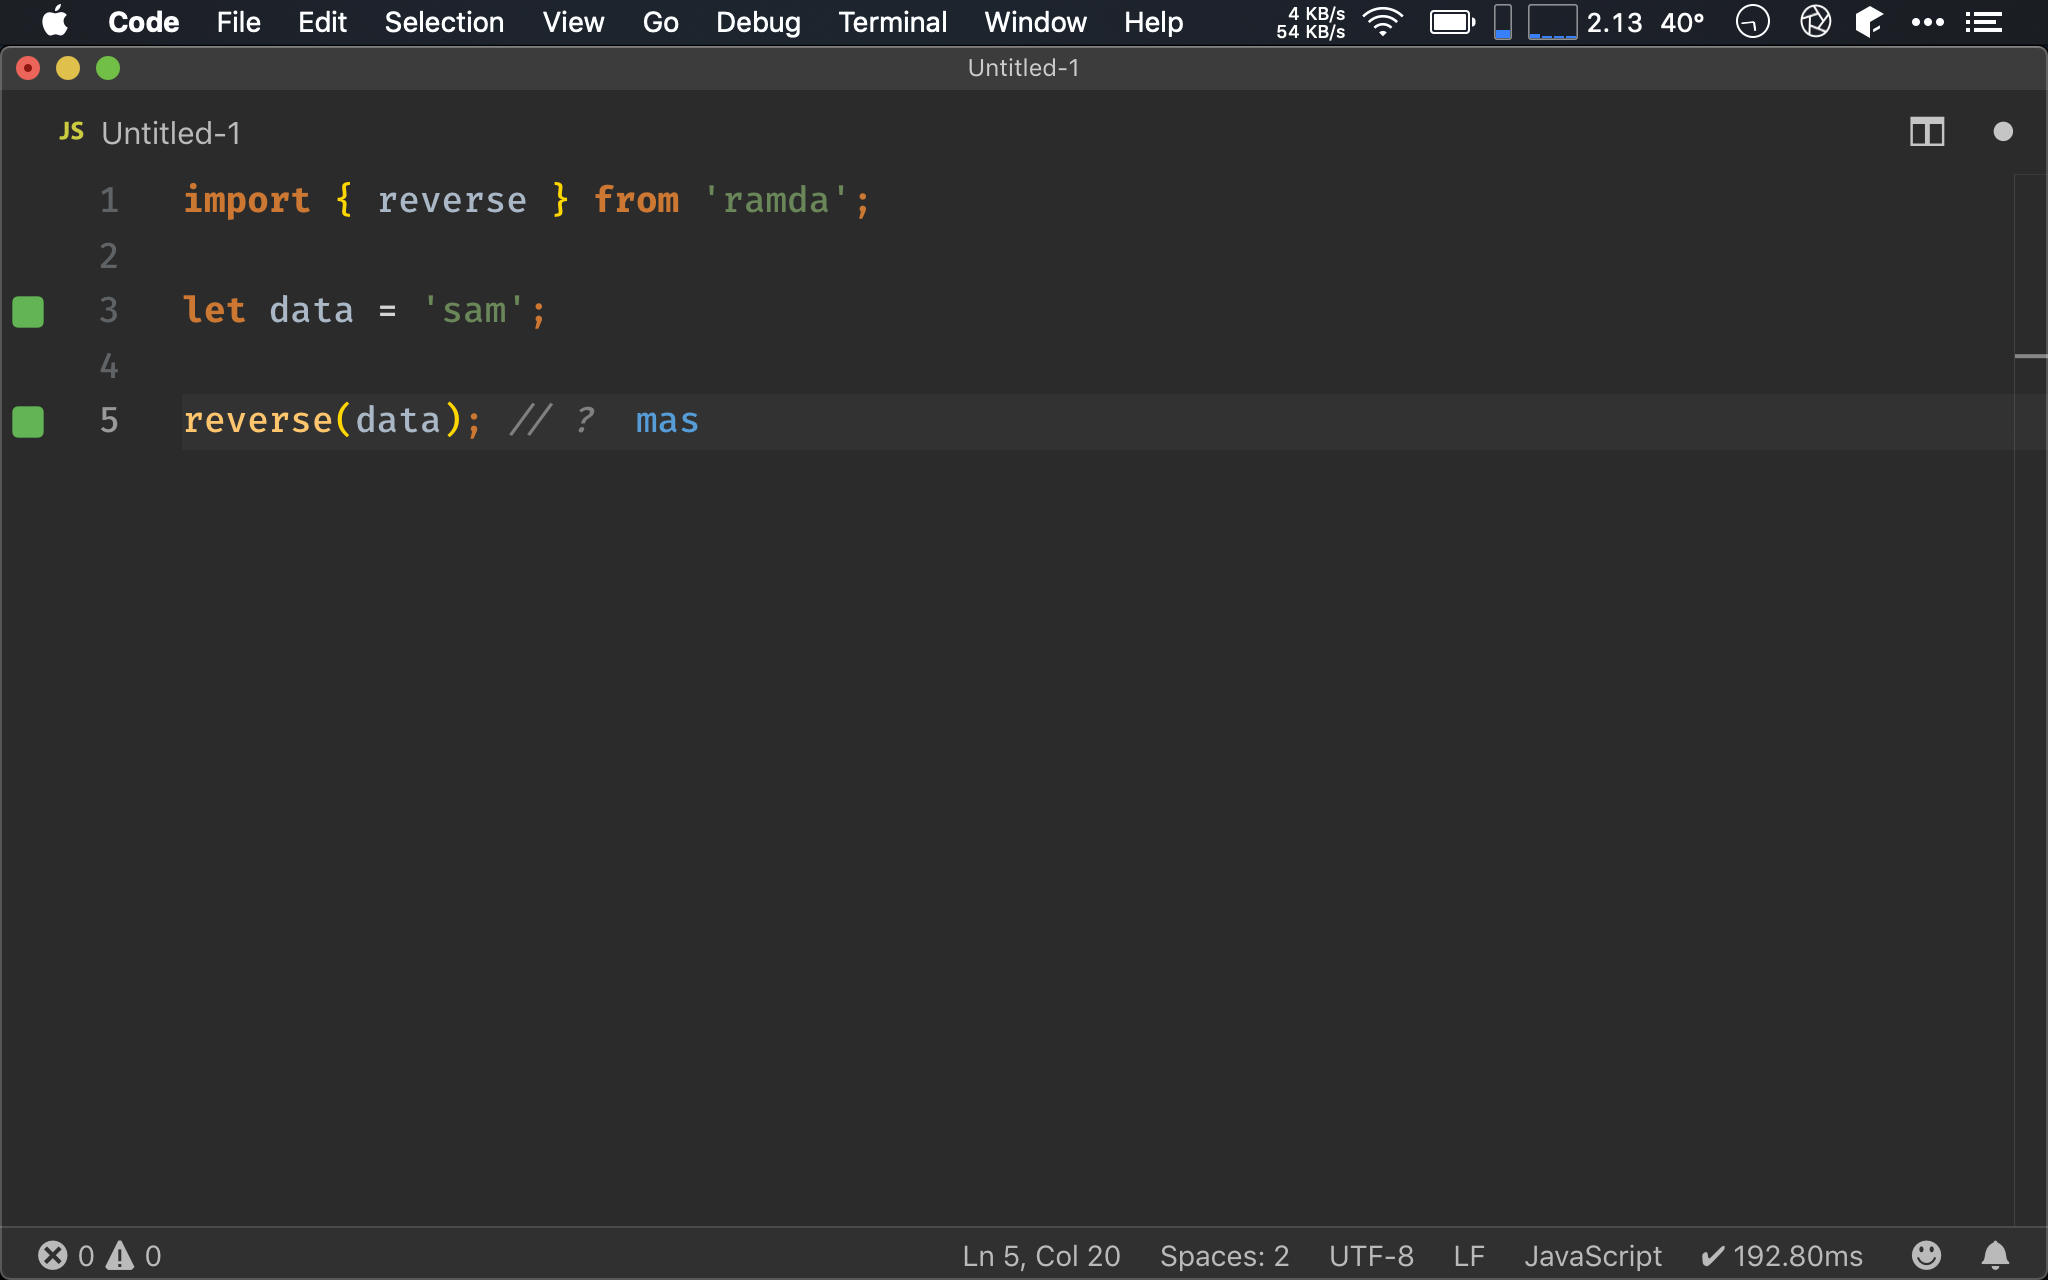This screenshot has height=1280, width=2048.
Task: Change indentation via Spaces: 2
Action: click(1224, 1256)
